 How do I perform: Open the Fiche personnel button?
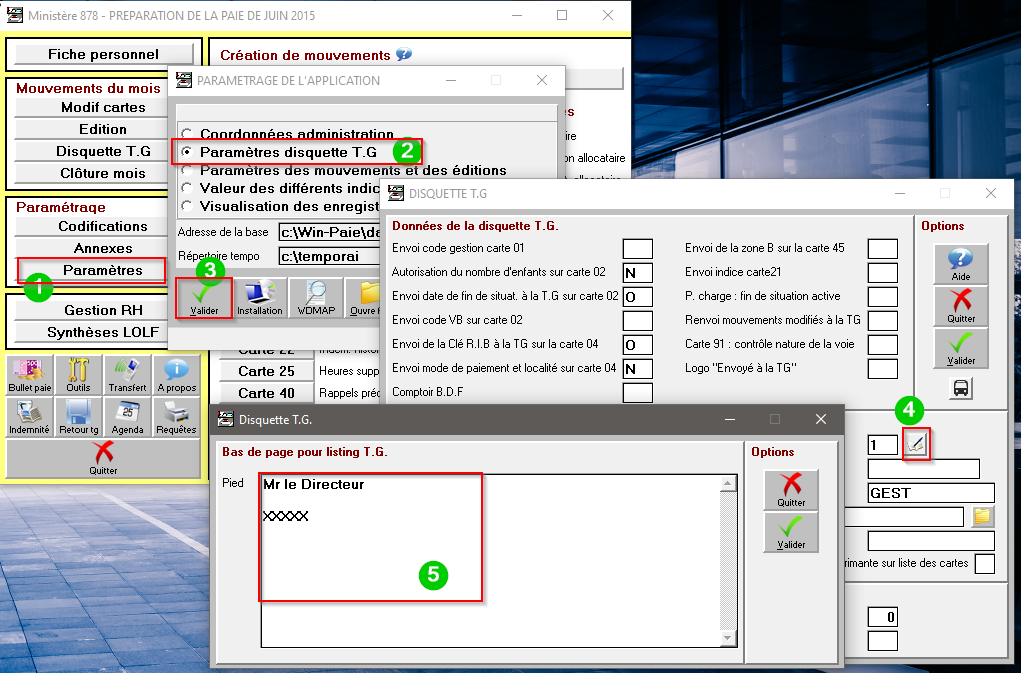[x=103, y=54]
